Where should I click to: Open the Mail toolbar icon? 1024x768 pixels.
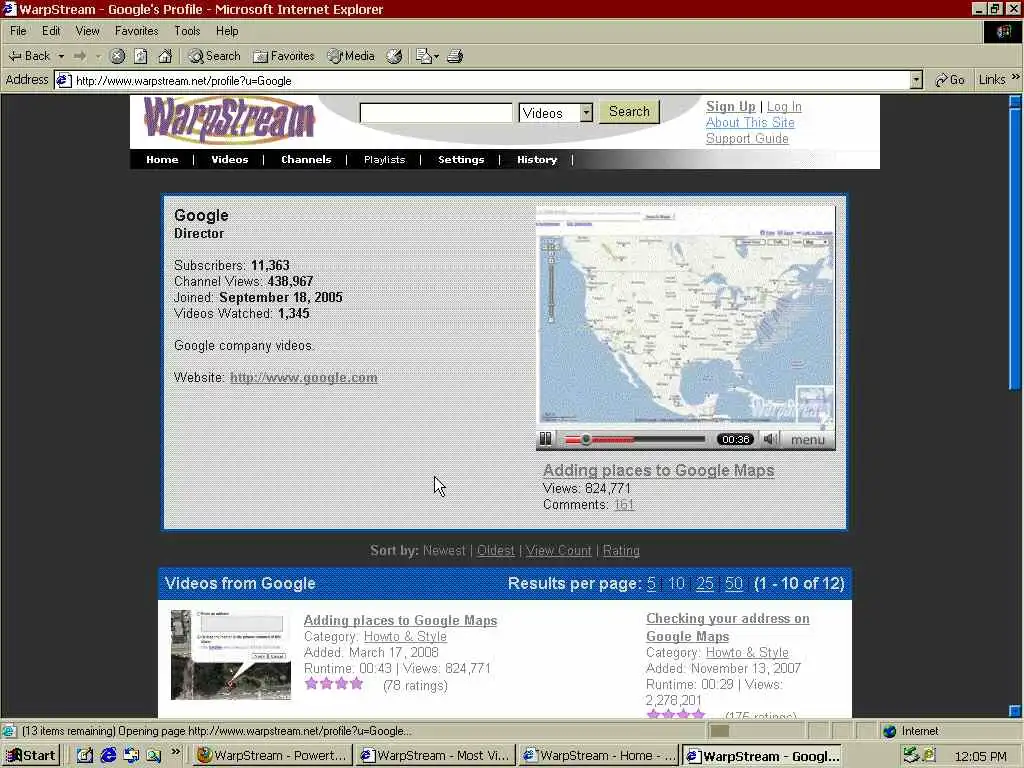426,56
